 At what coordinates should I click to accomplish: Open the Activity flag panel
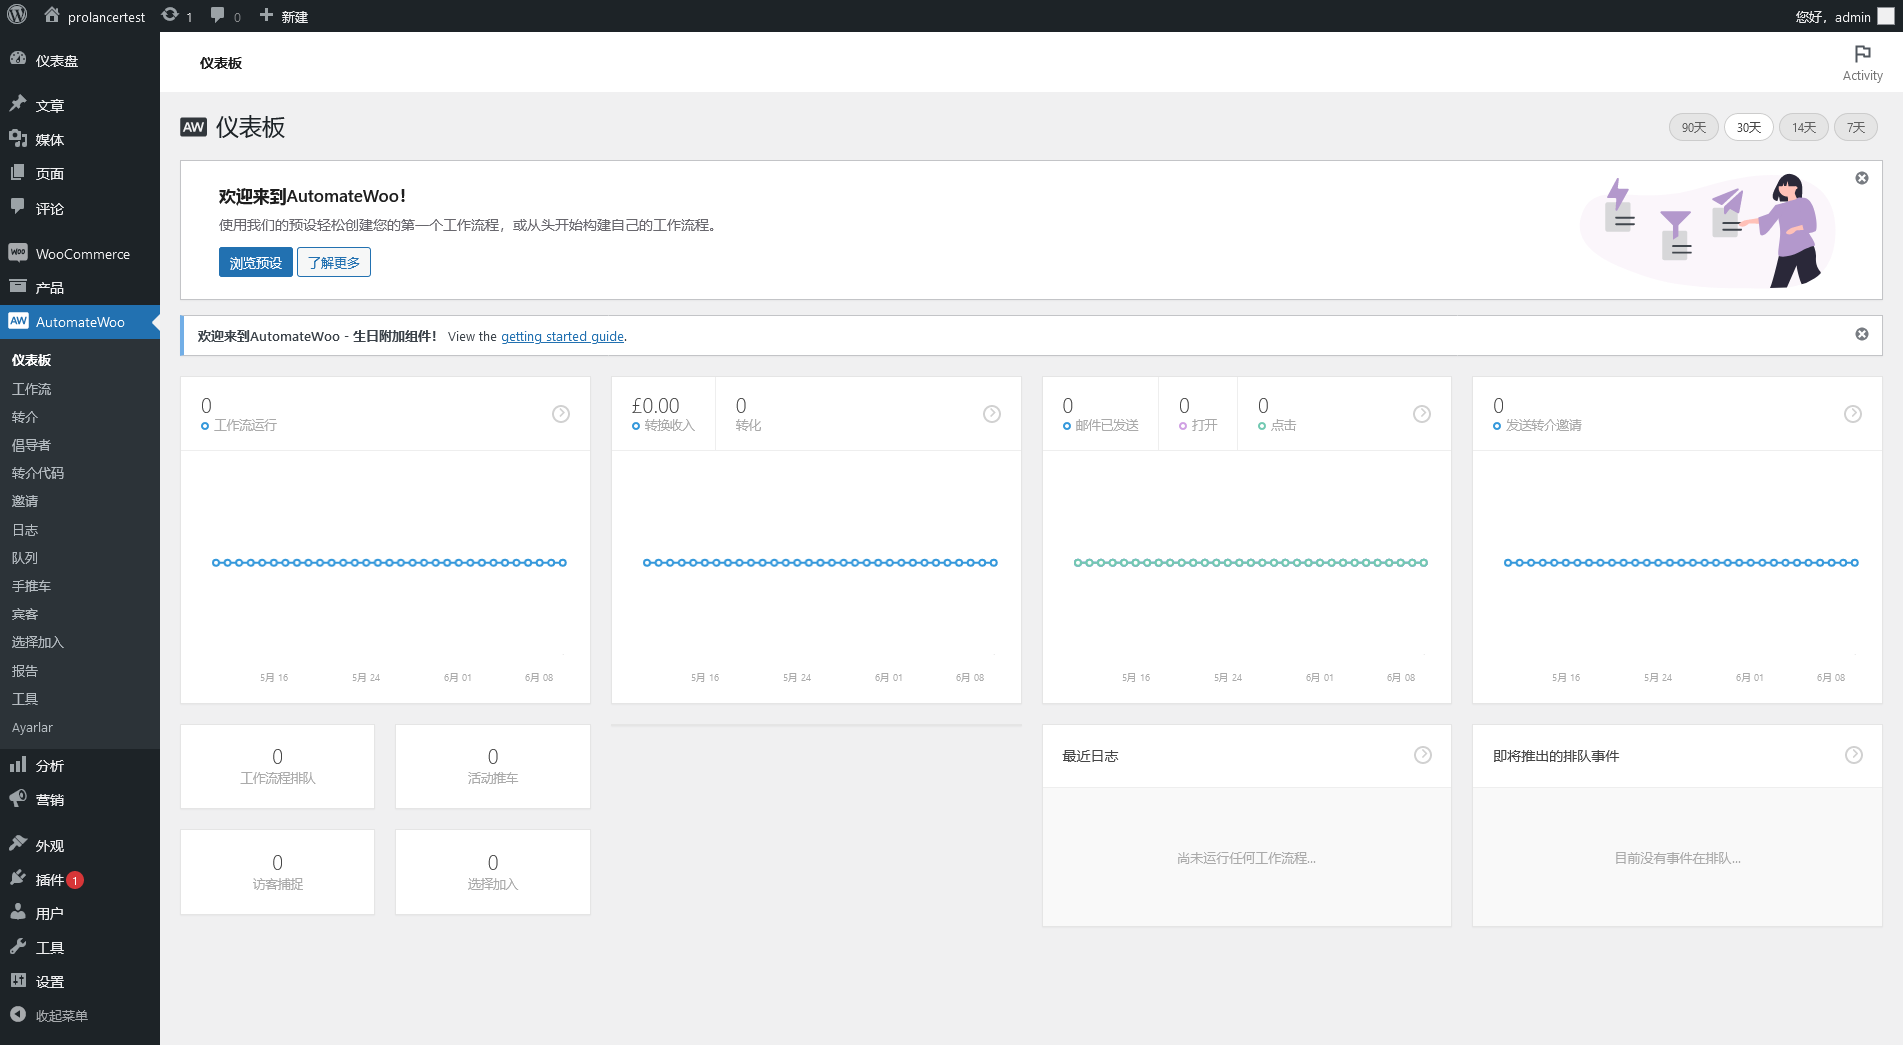1862,62
